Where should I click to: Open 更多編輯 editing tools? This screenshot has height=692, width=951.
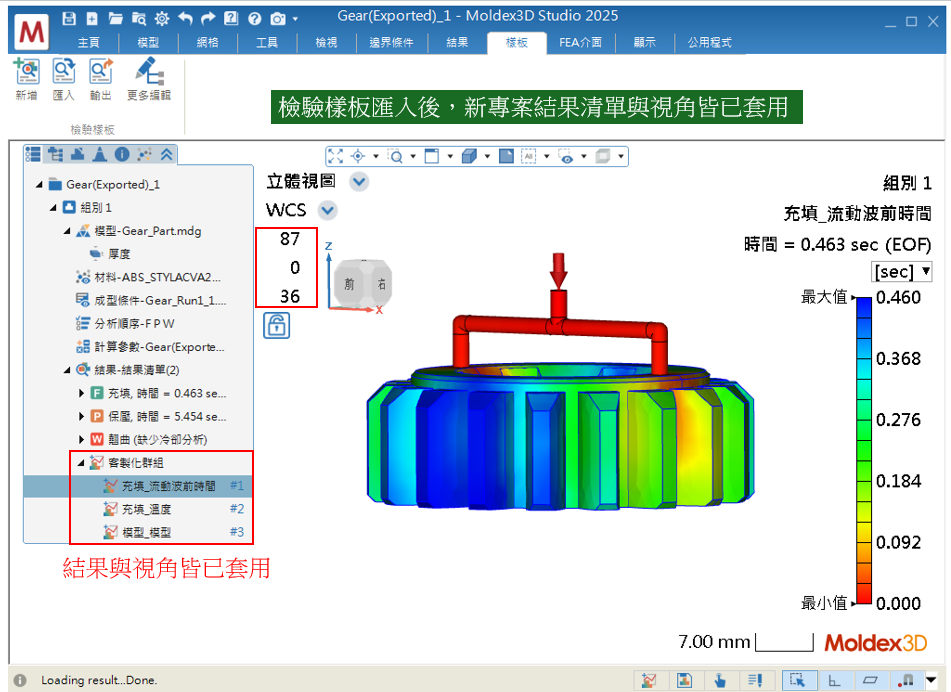tap(148, 73)
